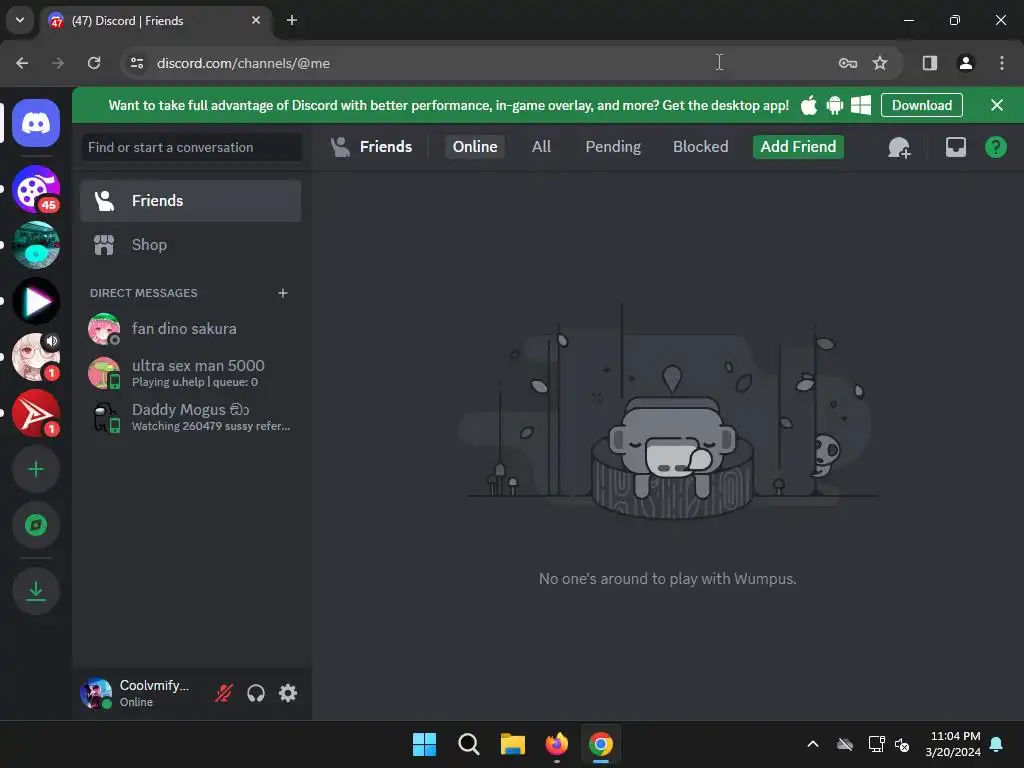Switch to the Online friends tab
Viewport: 1024px width, 768px height.
475,147
